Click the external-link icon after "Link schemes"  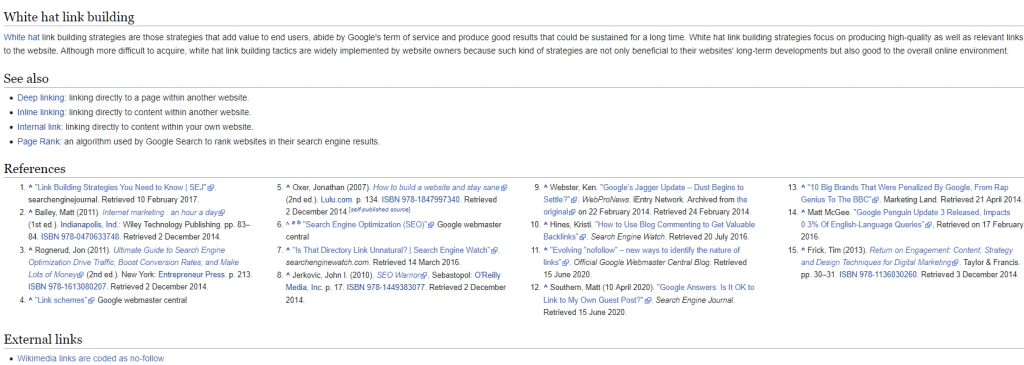click(92, 300)
